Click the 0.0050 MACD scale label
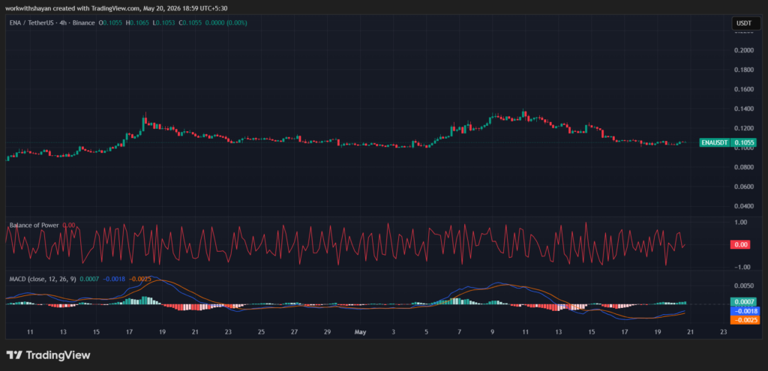Viewport: 768px width, 371px height. 744,285
